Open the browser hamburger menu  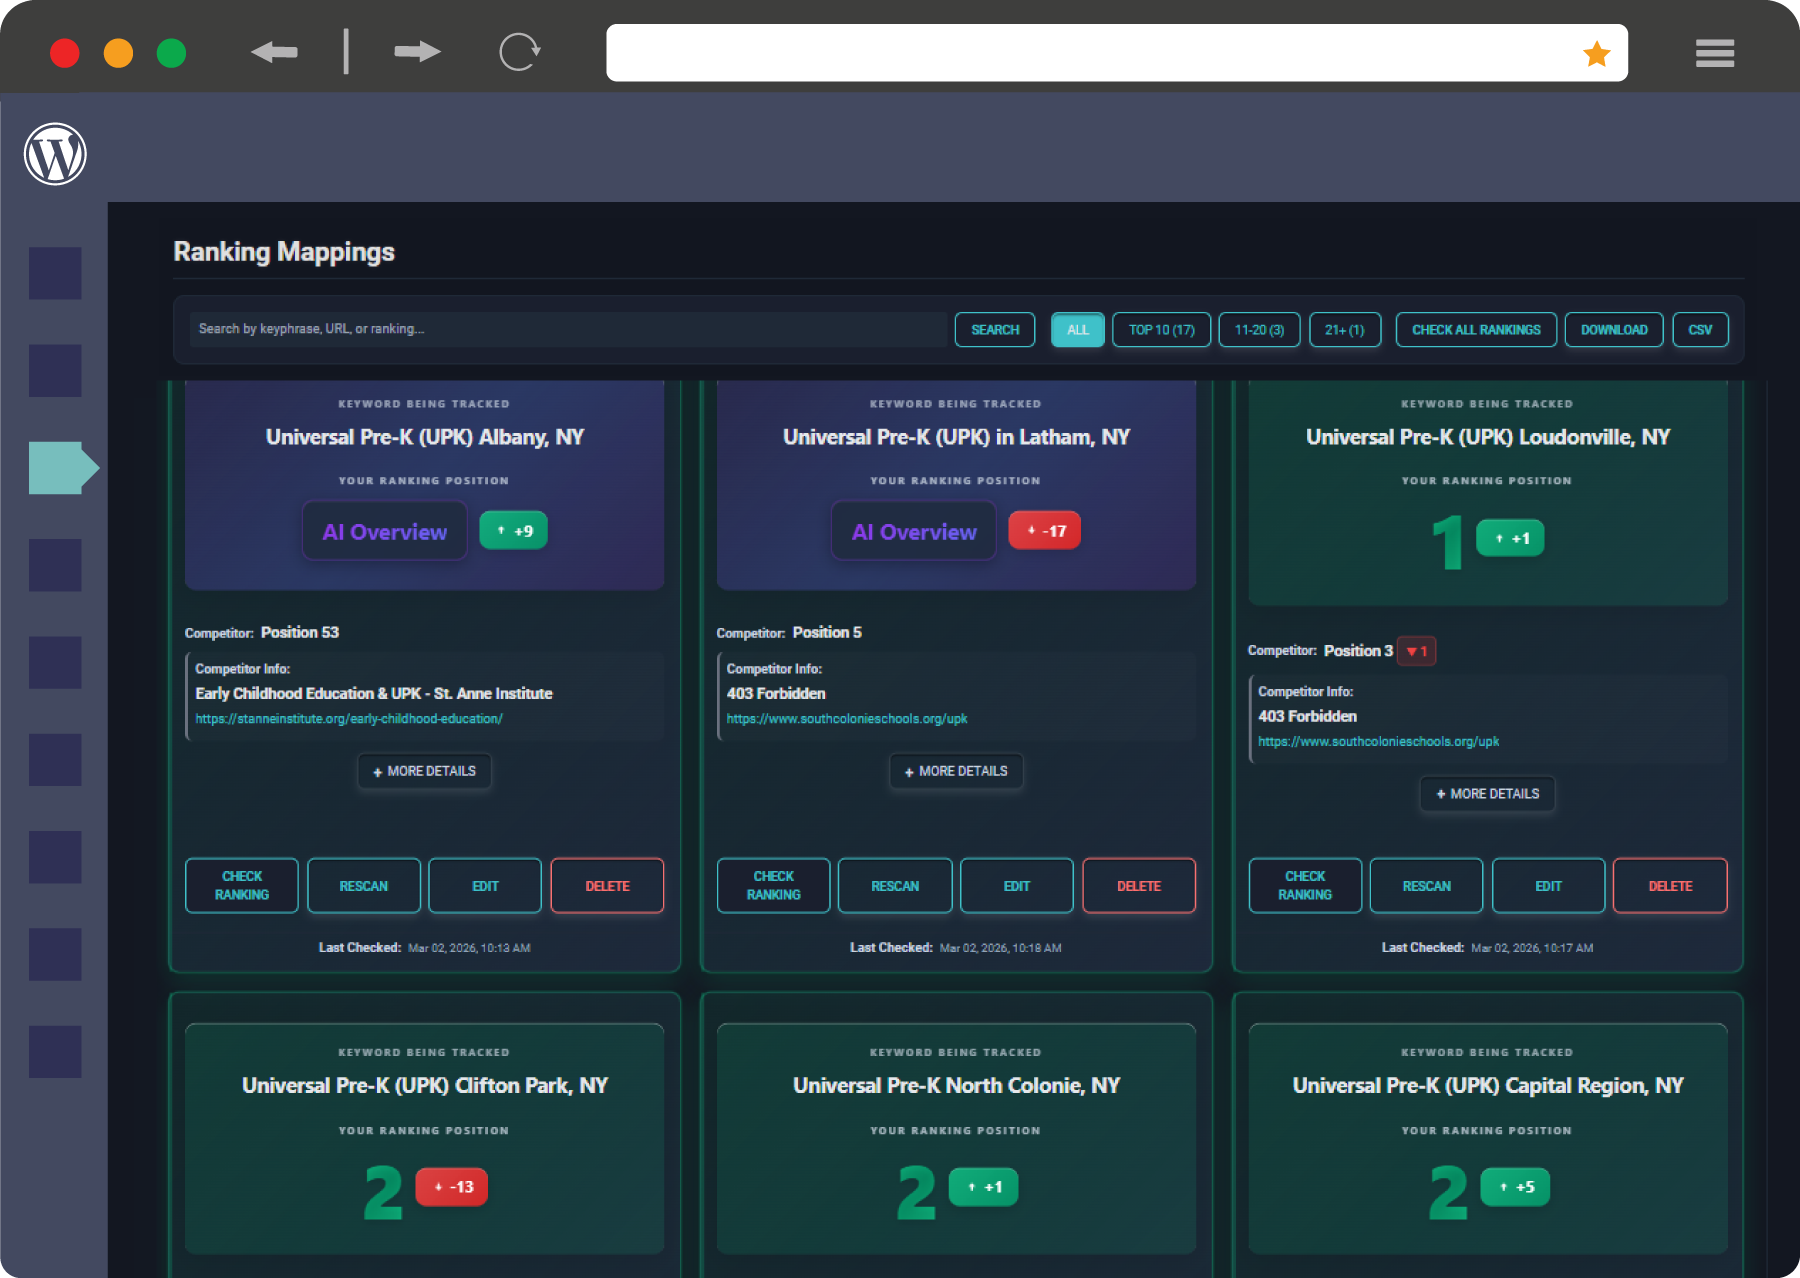[x=1714, y=53]
